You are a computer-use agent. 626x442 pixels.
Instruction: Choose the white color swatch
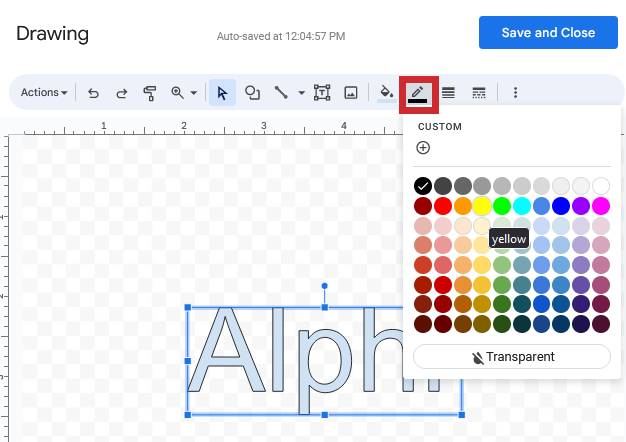601,186
